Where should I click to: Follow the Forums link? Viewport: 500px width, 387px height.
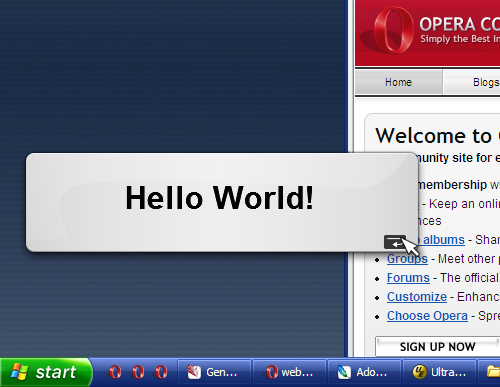(x=408, y=278)
